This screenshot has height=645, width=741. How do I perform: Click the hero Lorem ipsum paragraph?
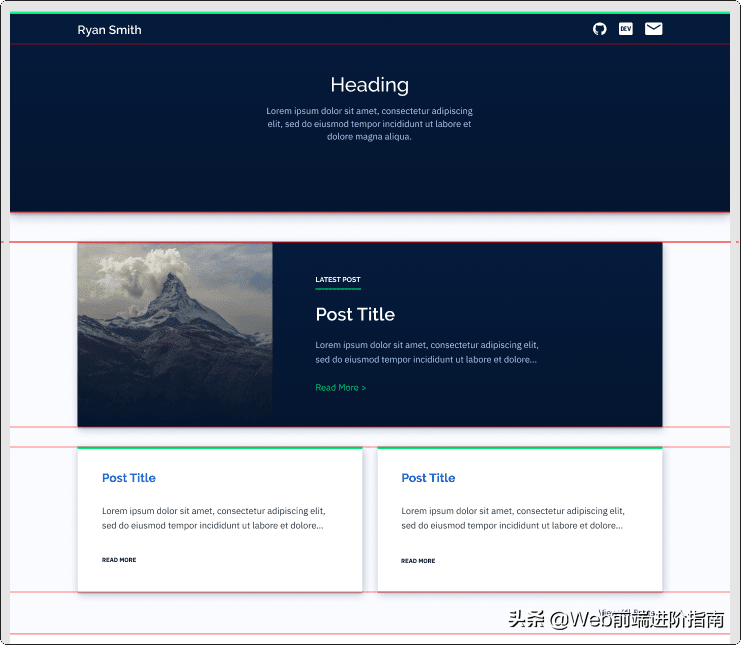click(x=369, y=124)
